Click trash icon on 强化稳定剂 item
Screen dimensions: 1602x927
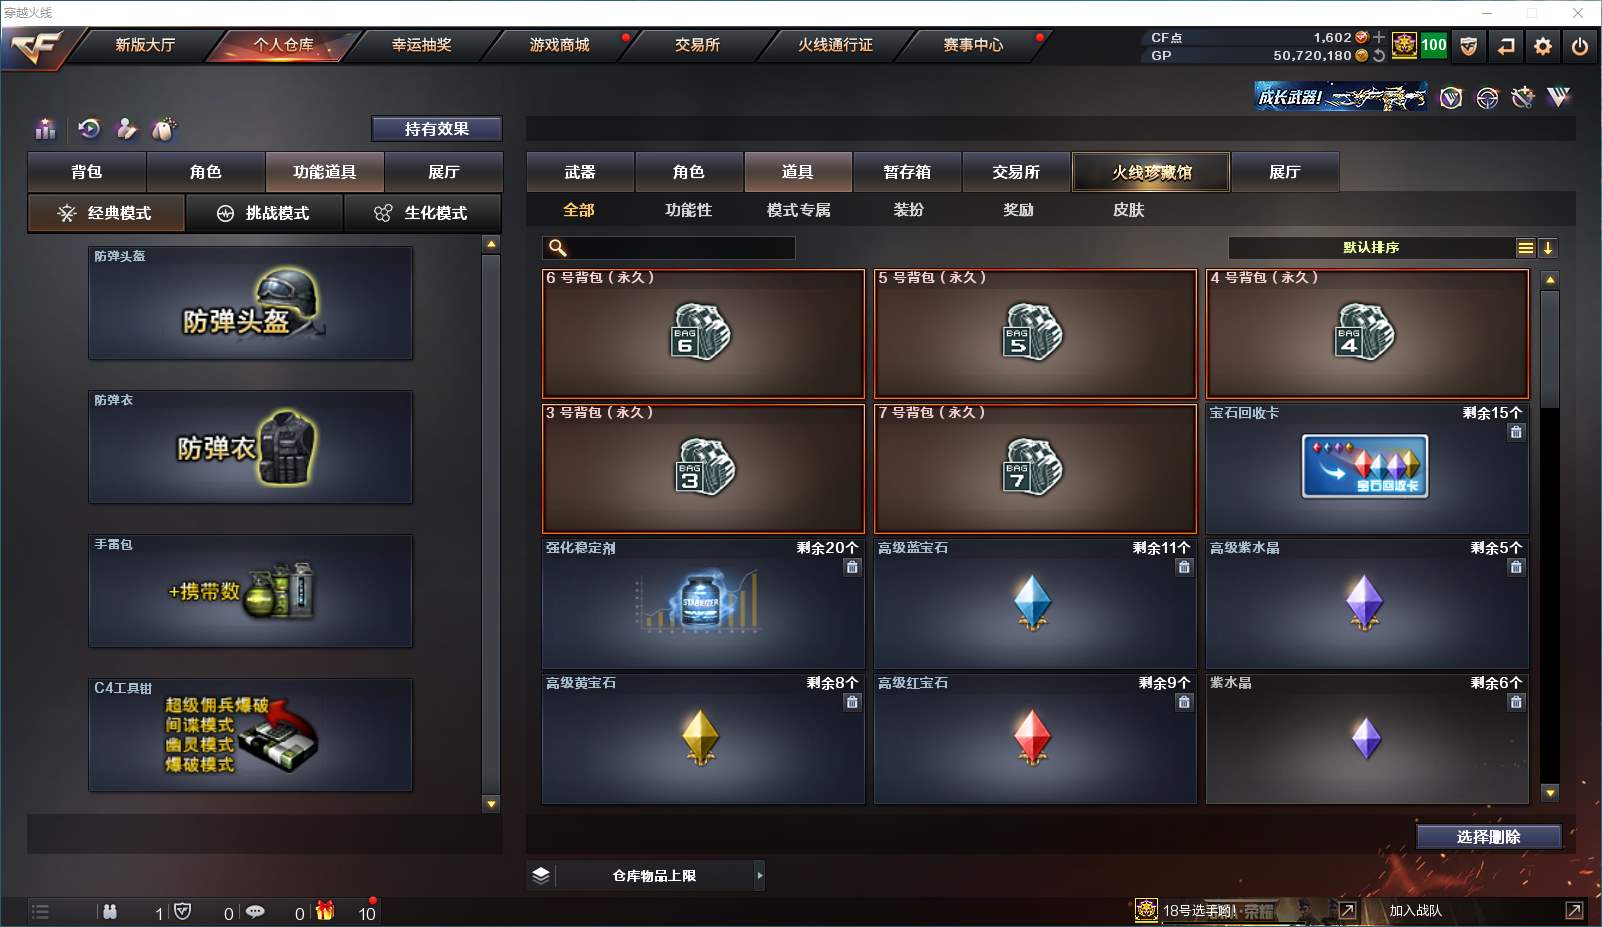(852, 567)
